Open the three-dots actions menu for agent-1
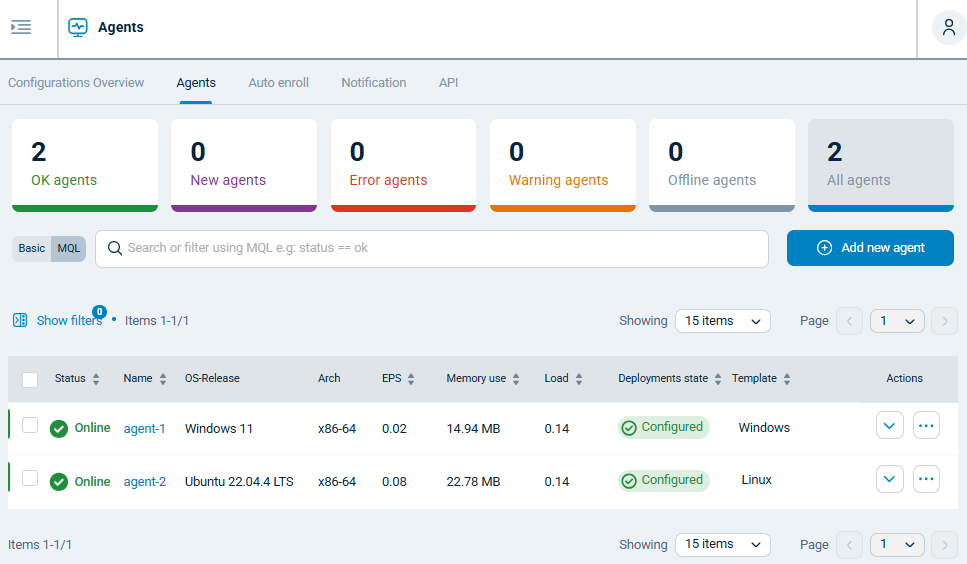The height and width of the screenshot is (564, 967). 926,426
